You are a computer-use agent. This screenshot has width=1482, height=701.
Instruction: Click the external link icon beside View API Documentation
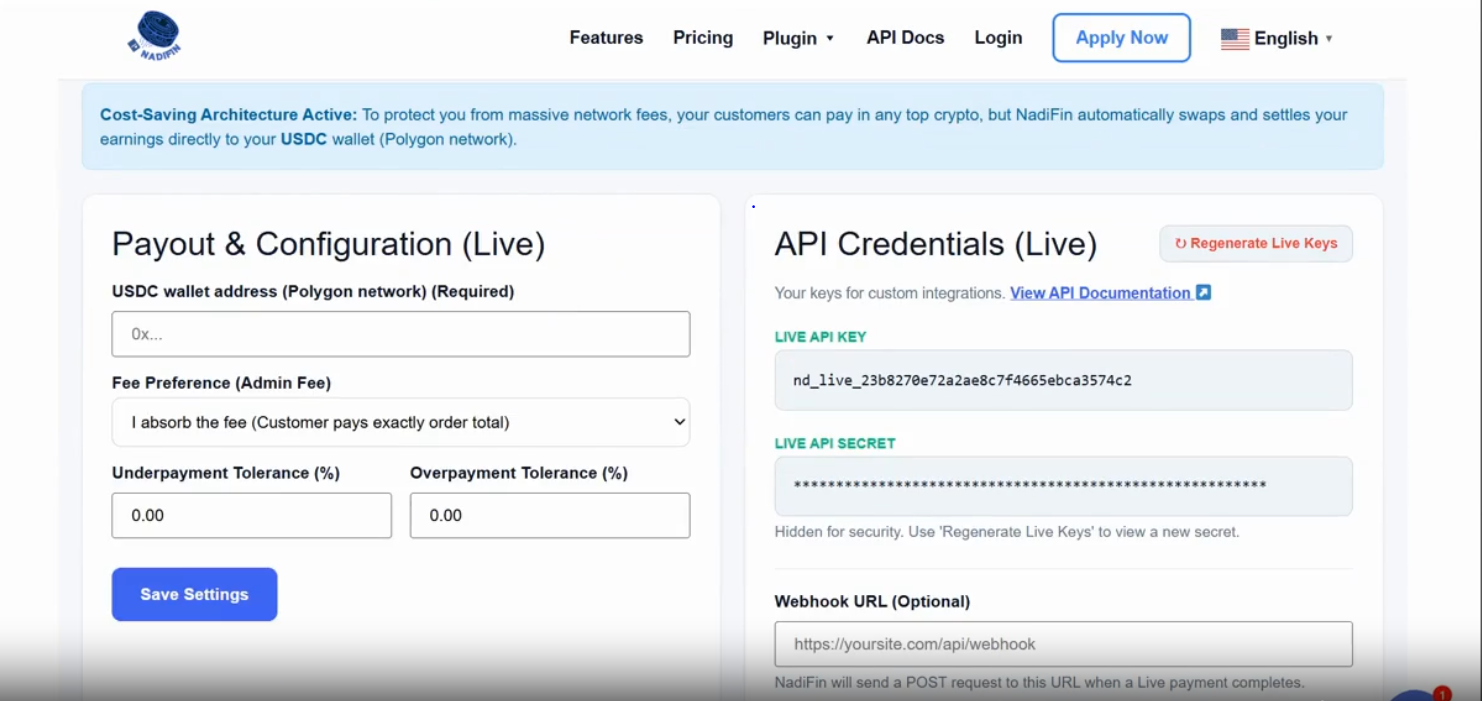click(x=1204, y=293)
